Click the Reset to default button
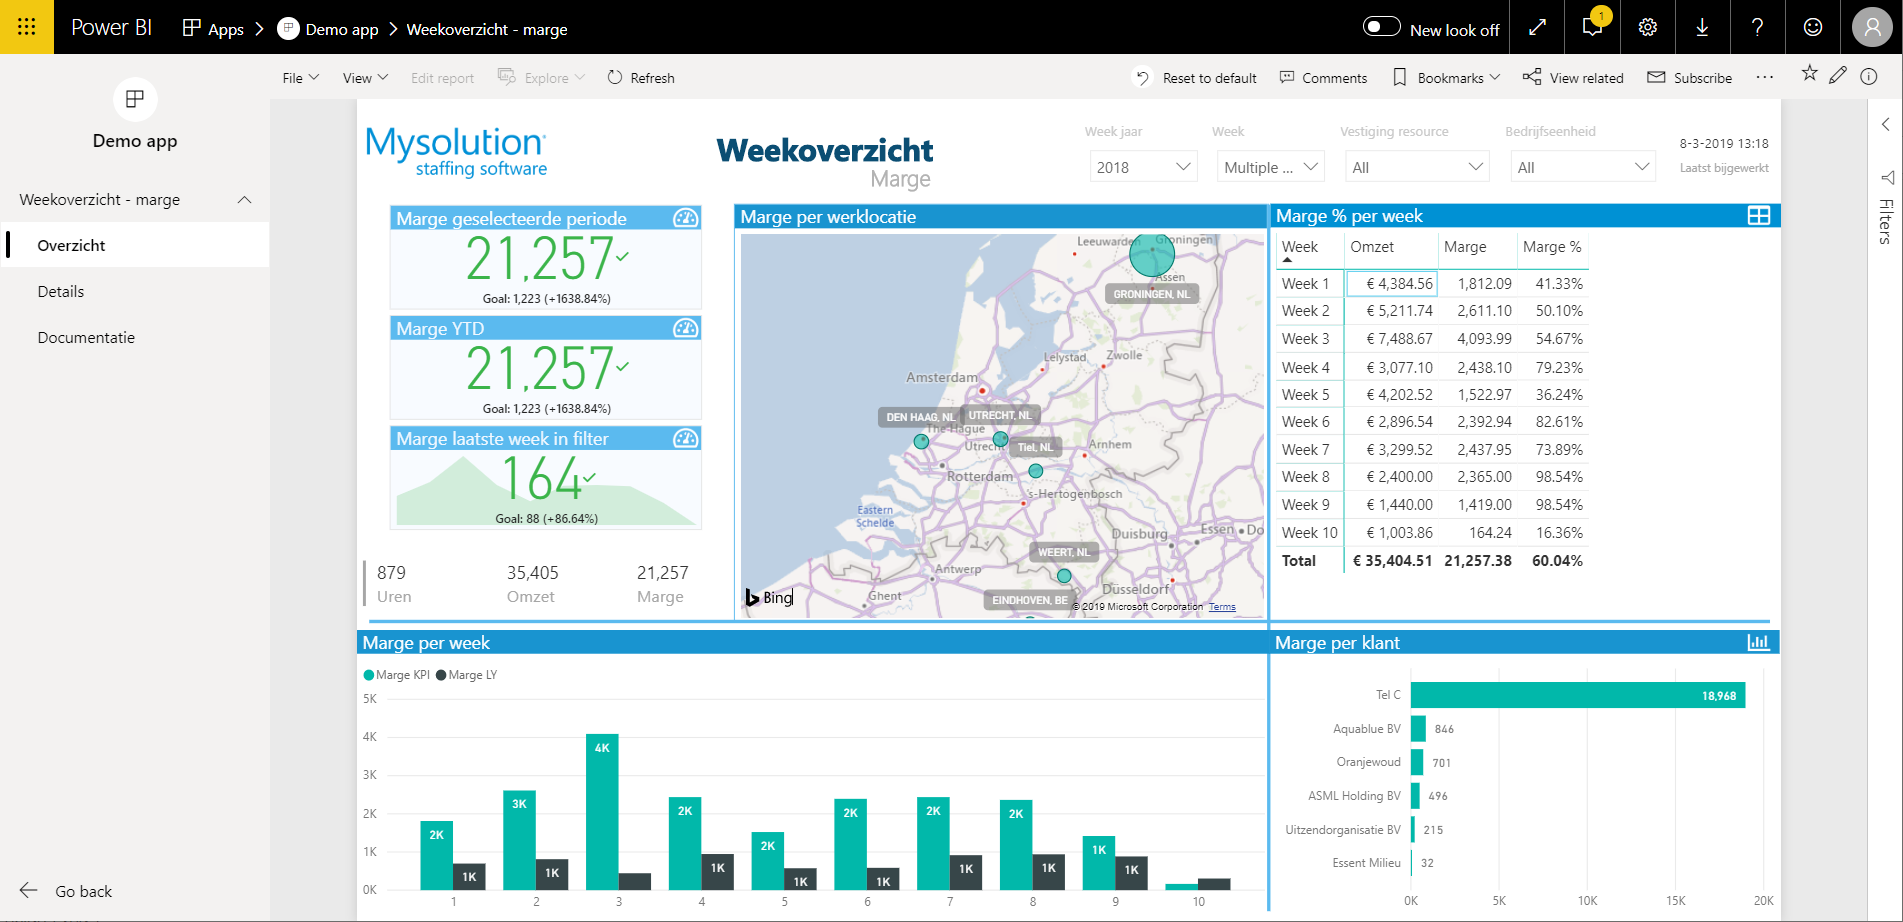1903x922 pixels. coord(1196,78)
